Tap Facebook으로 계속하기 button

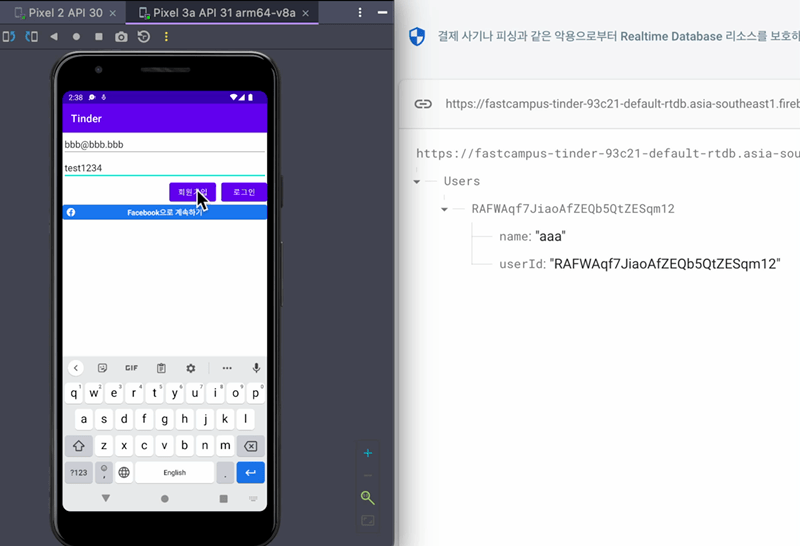[164, 212]
